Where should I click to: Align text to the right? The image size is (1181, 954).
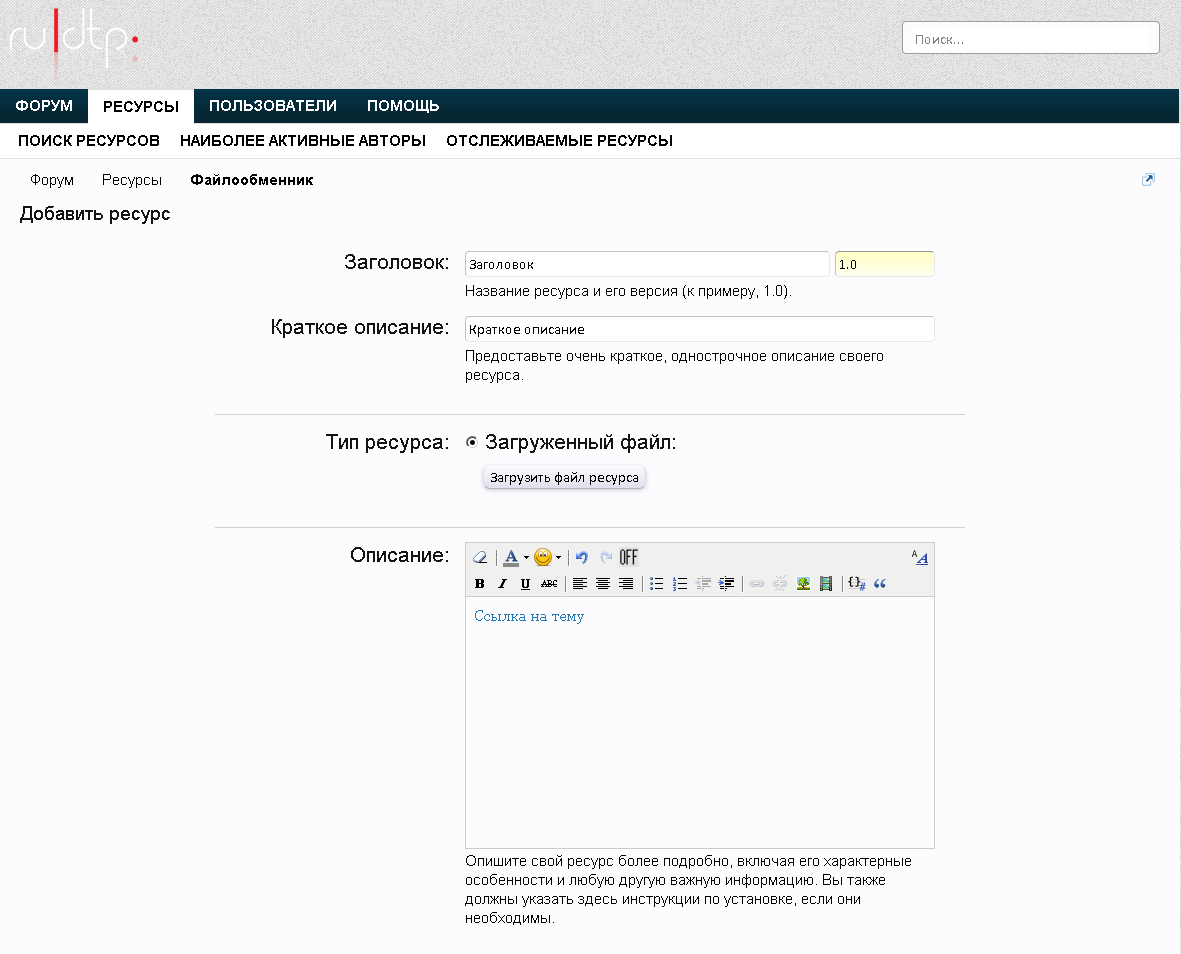[626, 584]
